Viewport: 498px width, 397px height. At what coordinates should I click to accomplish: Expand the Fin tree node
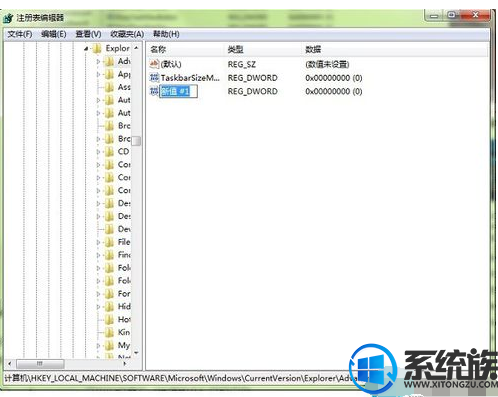[98, 255]
